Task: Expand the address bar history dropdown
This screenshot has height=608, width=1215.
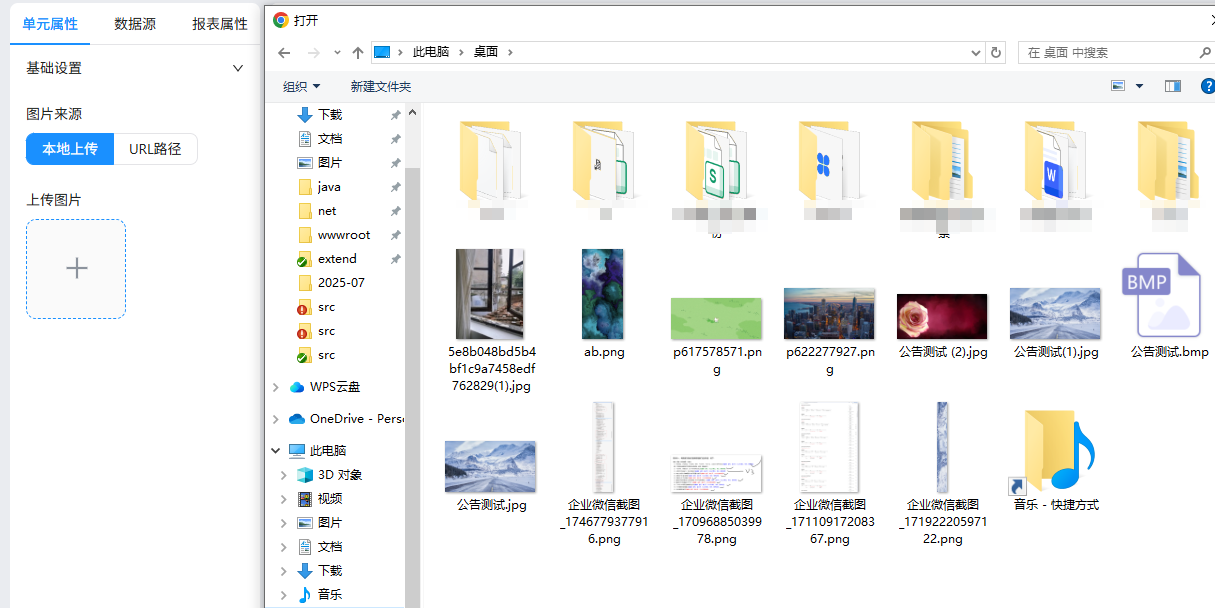Action: (x=977, y=52)
